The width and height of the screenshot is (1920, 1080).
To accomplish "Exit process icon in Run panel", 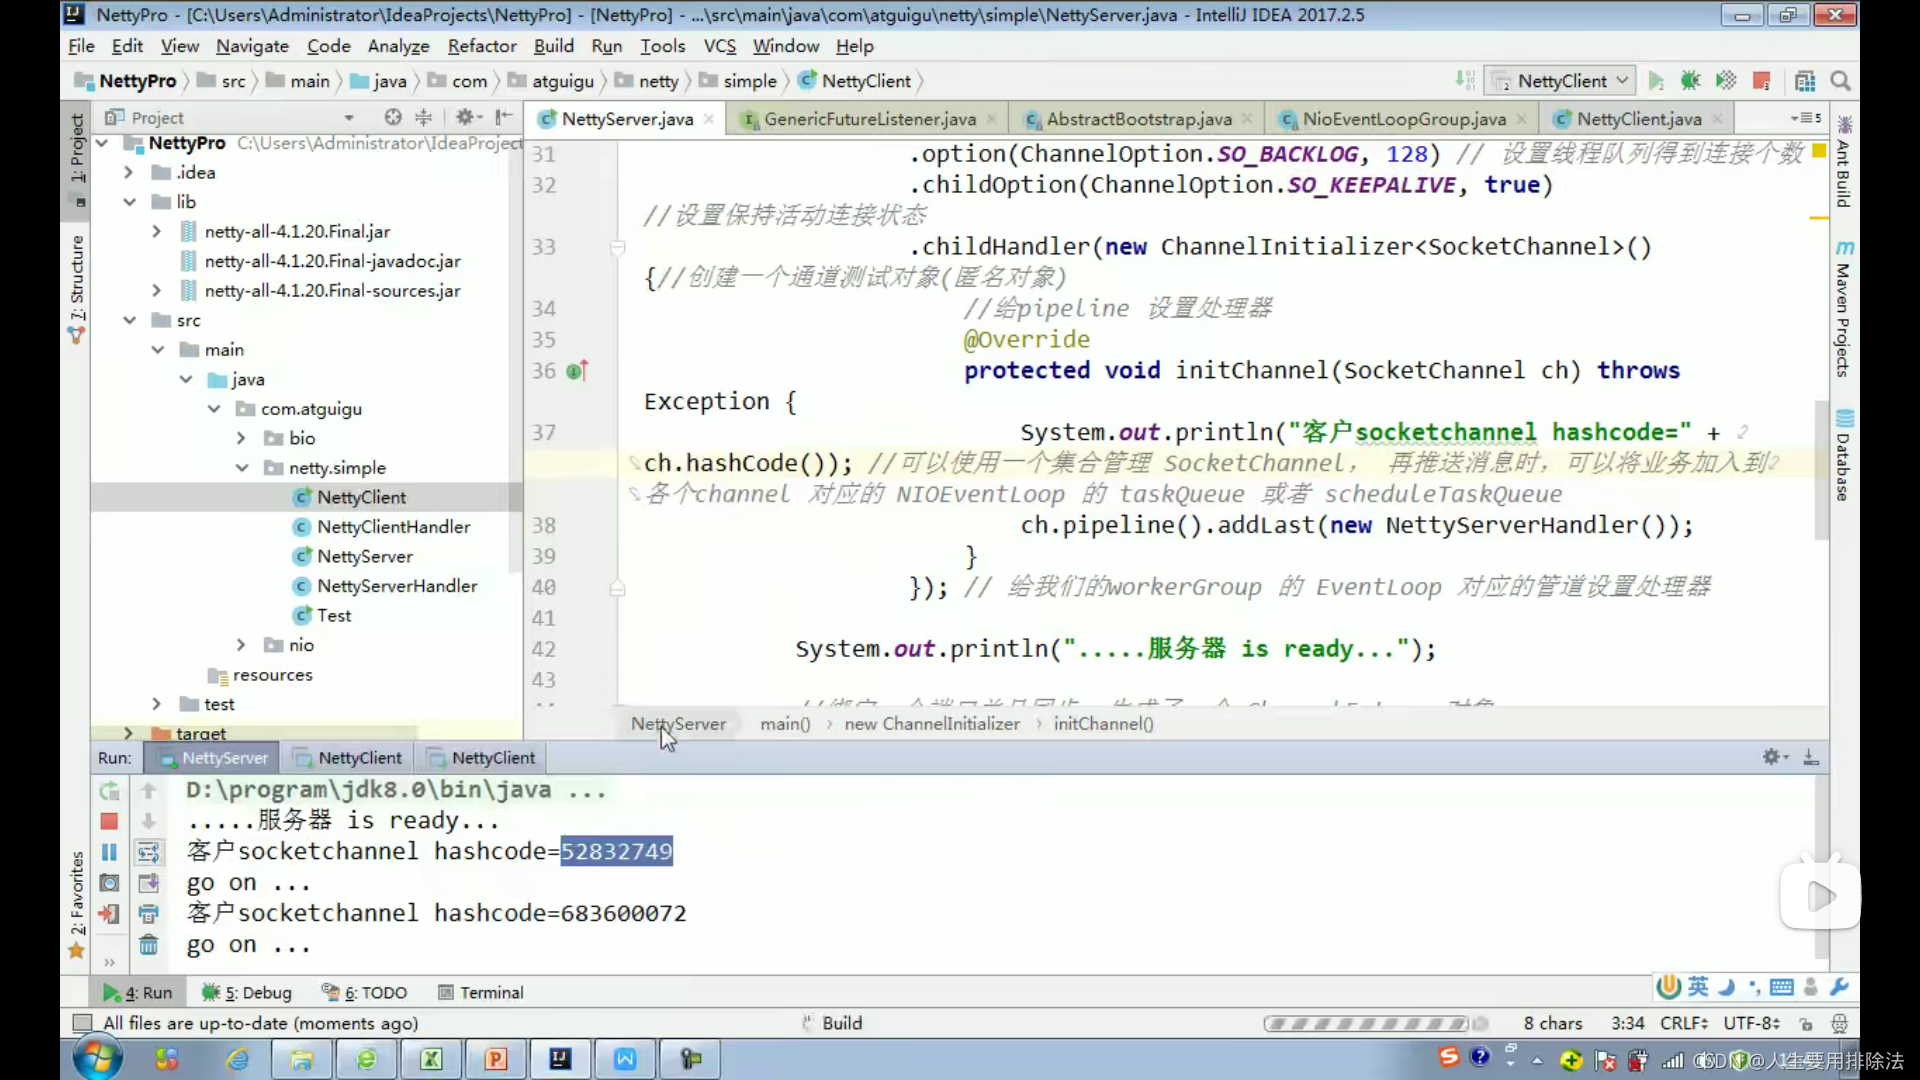I will click(109, 914).
